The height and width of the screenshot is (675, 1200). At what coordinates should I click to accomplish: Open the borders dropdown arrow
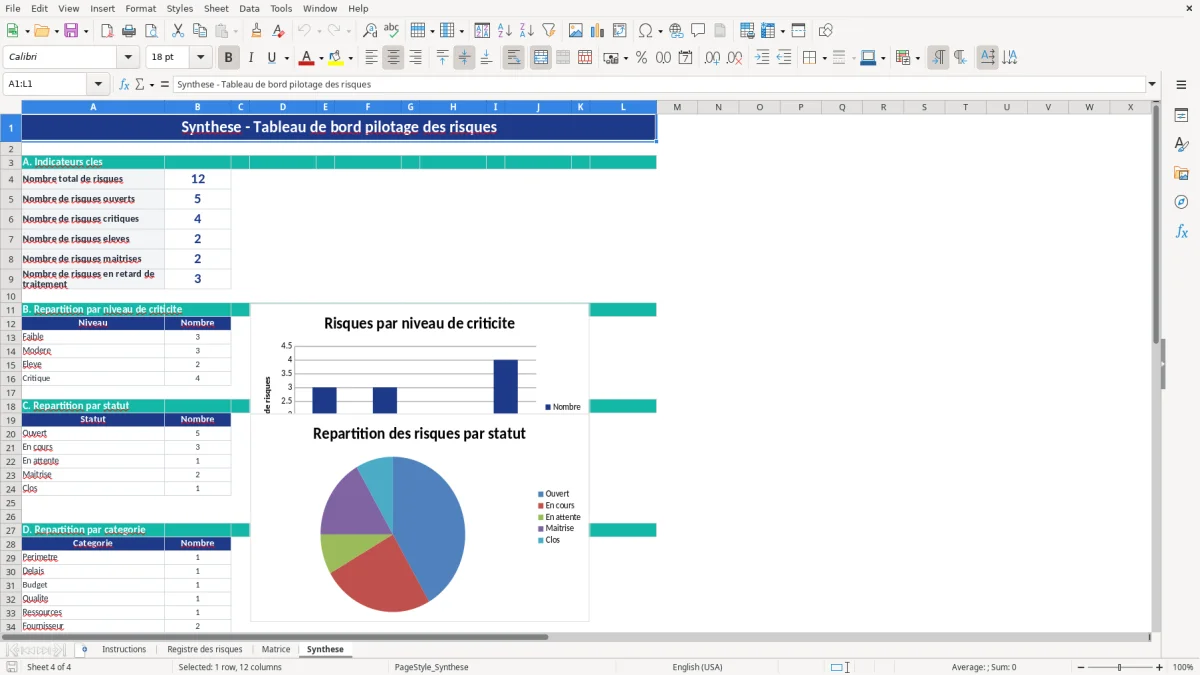click(x=823, y=58)
